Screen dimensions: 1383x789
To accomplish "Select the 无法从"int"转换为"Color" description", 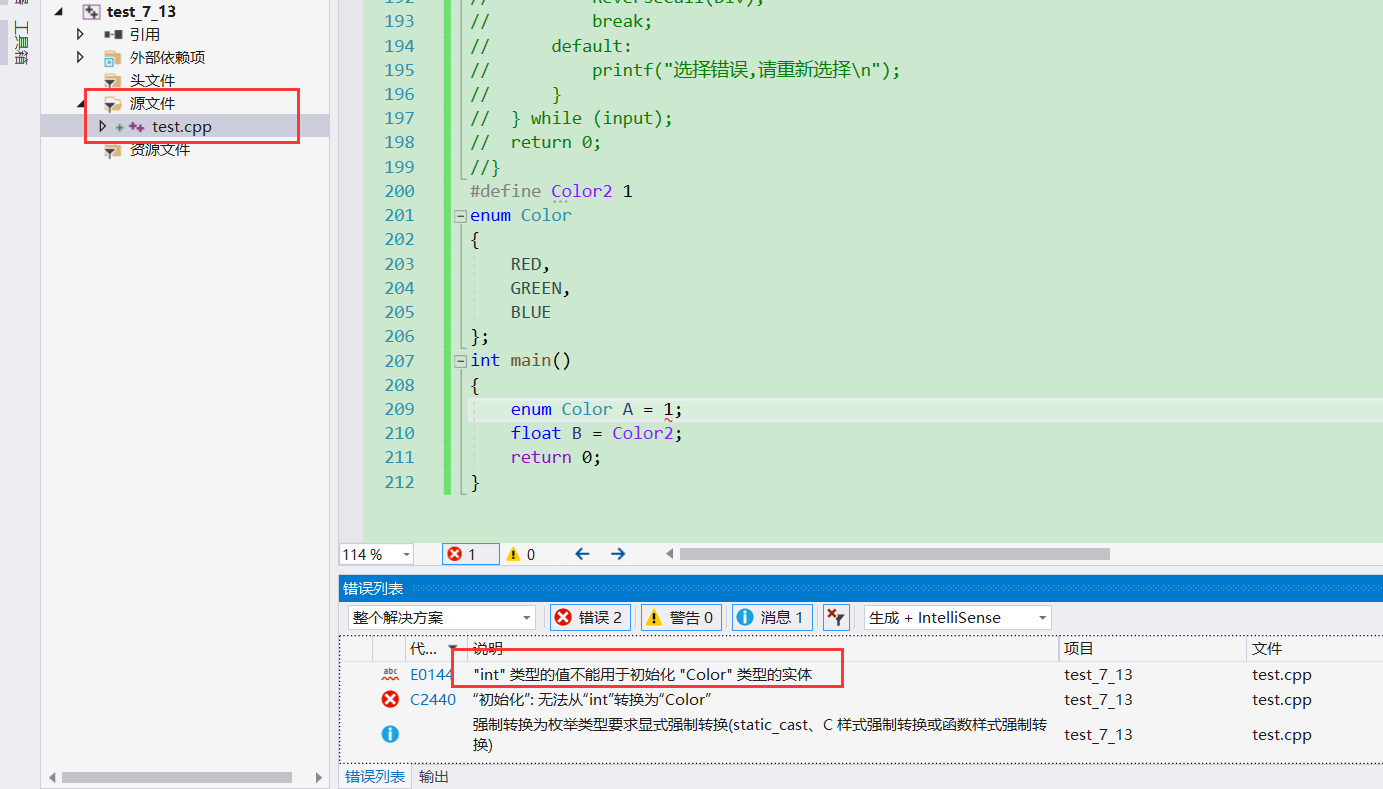I will [x=591, y=700].
